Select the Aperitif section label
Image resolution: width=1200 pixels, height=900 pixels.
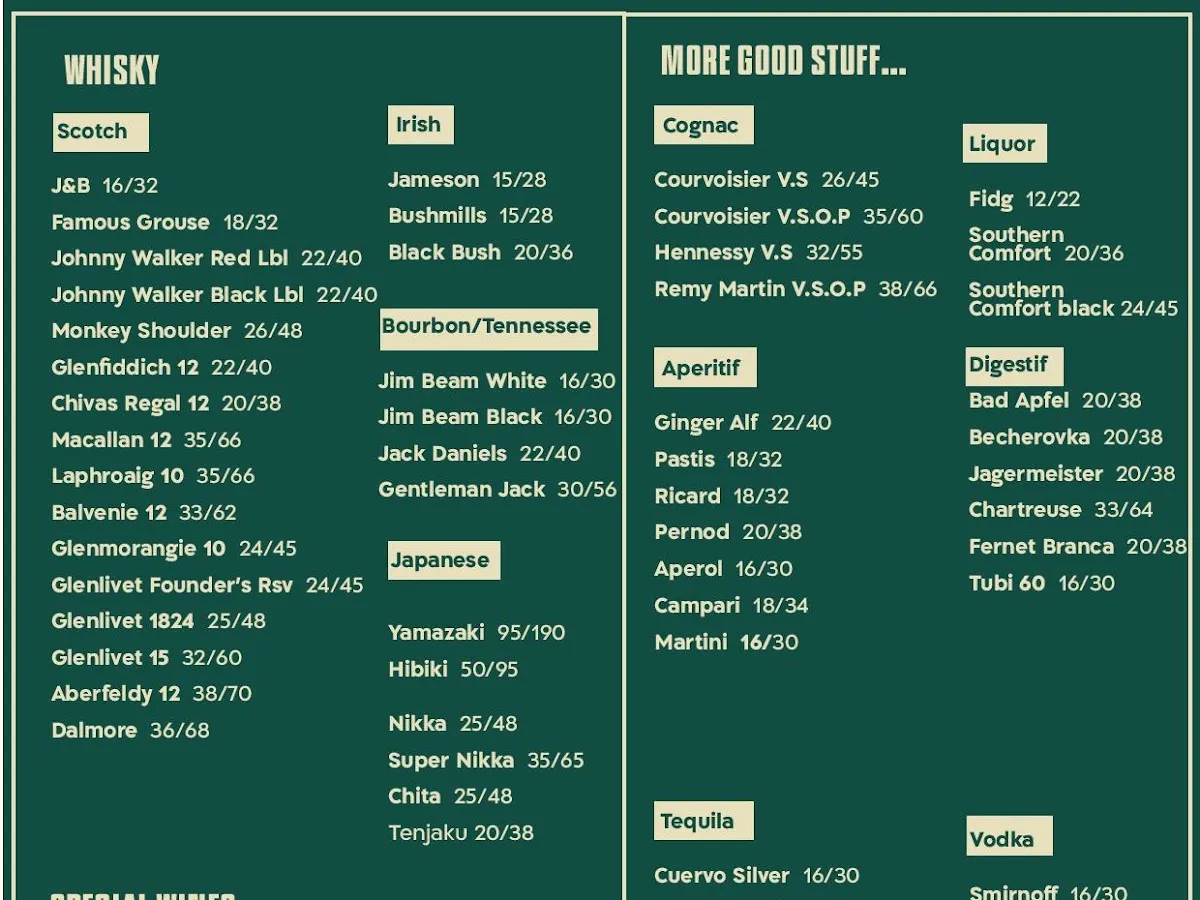click(704, 368)
